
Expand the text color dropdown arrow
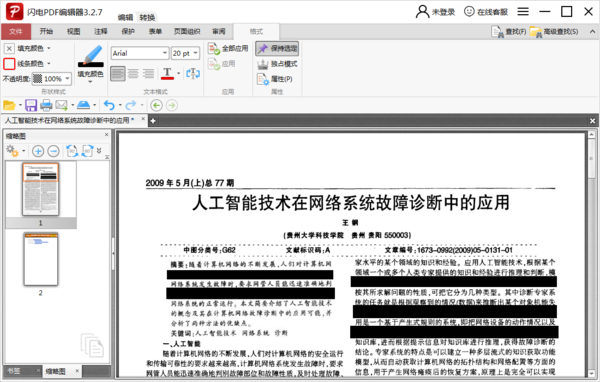coord(178,73)
